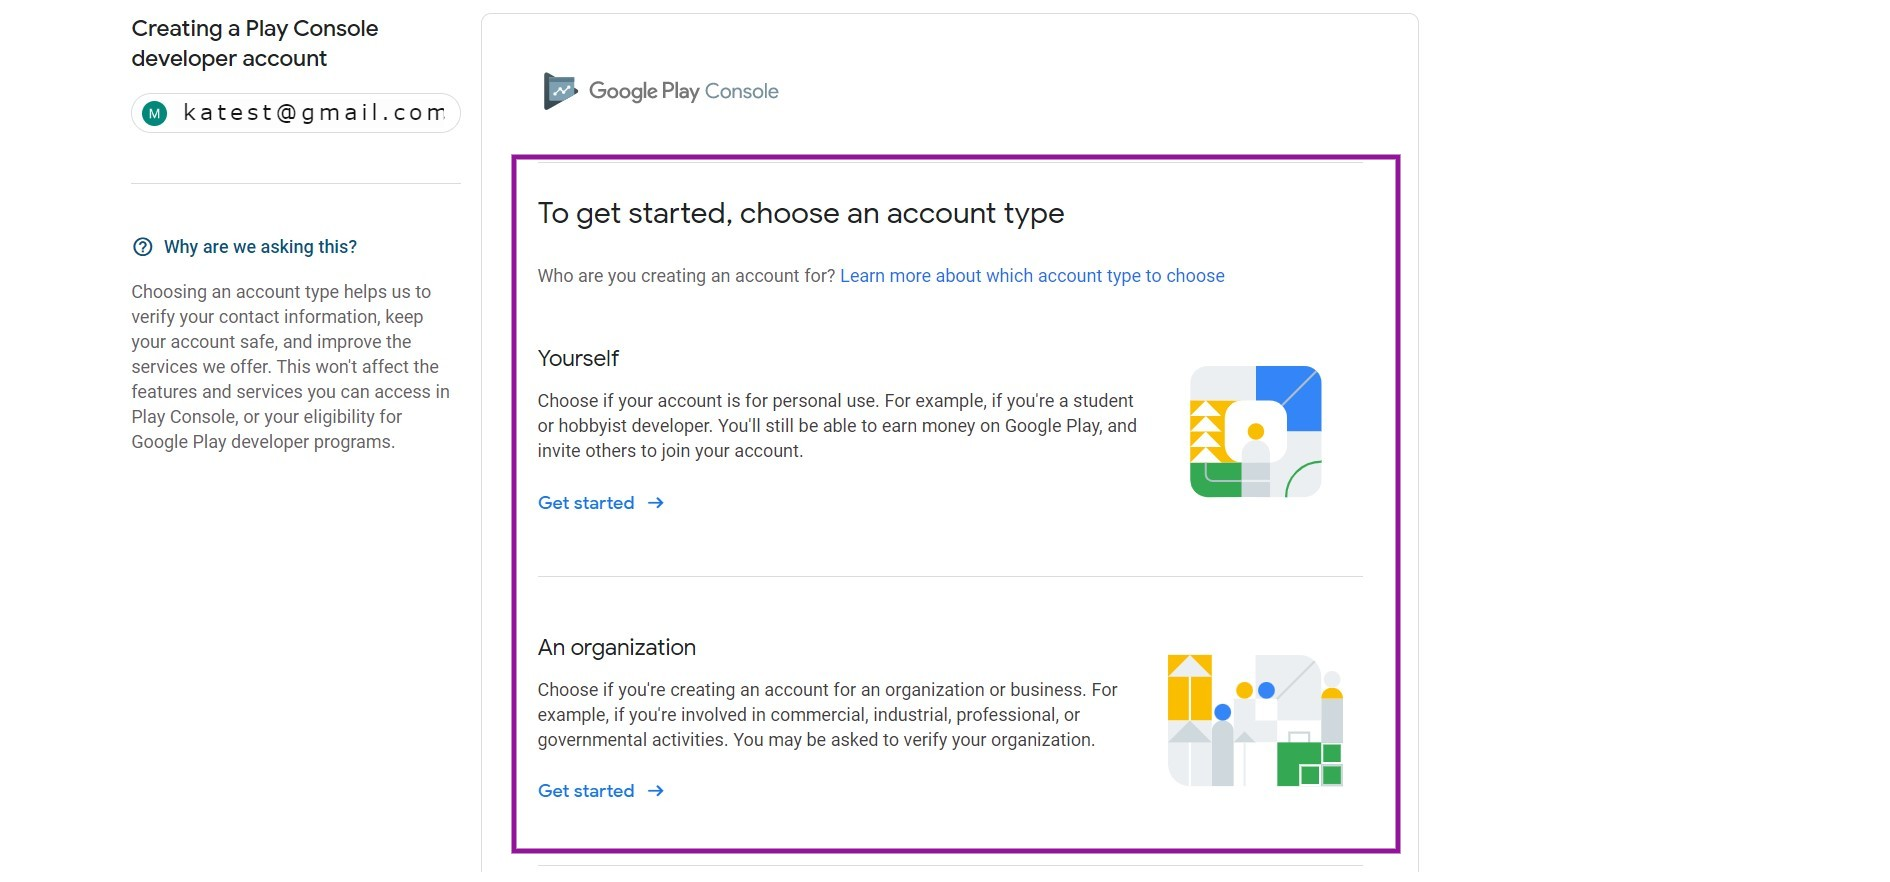Click the "Yourself" heading
1890x882 pixels.
click(578, 358)
